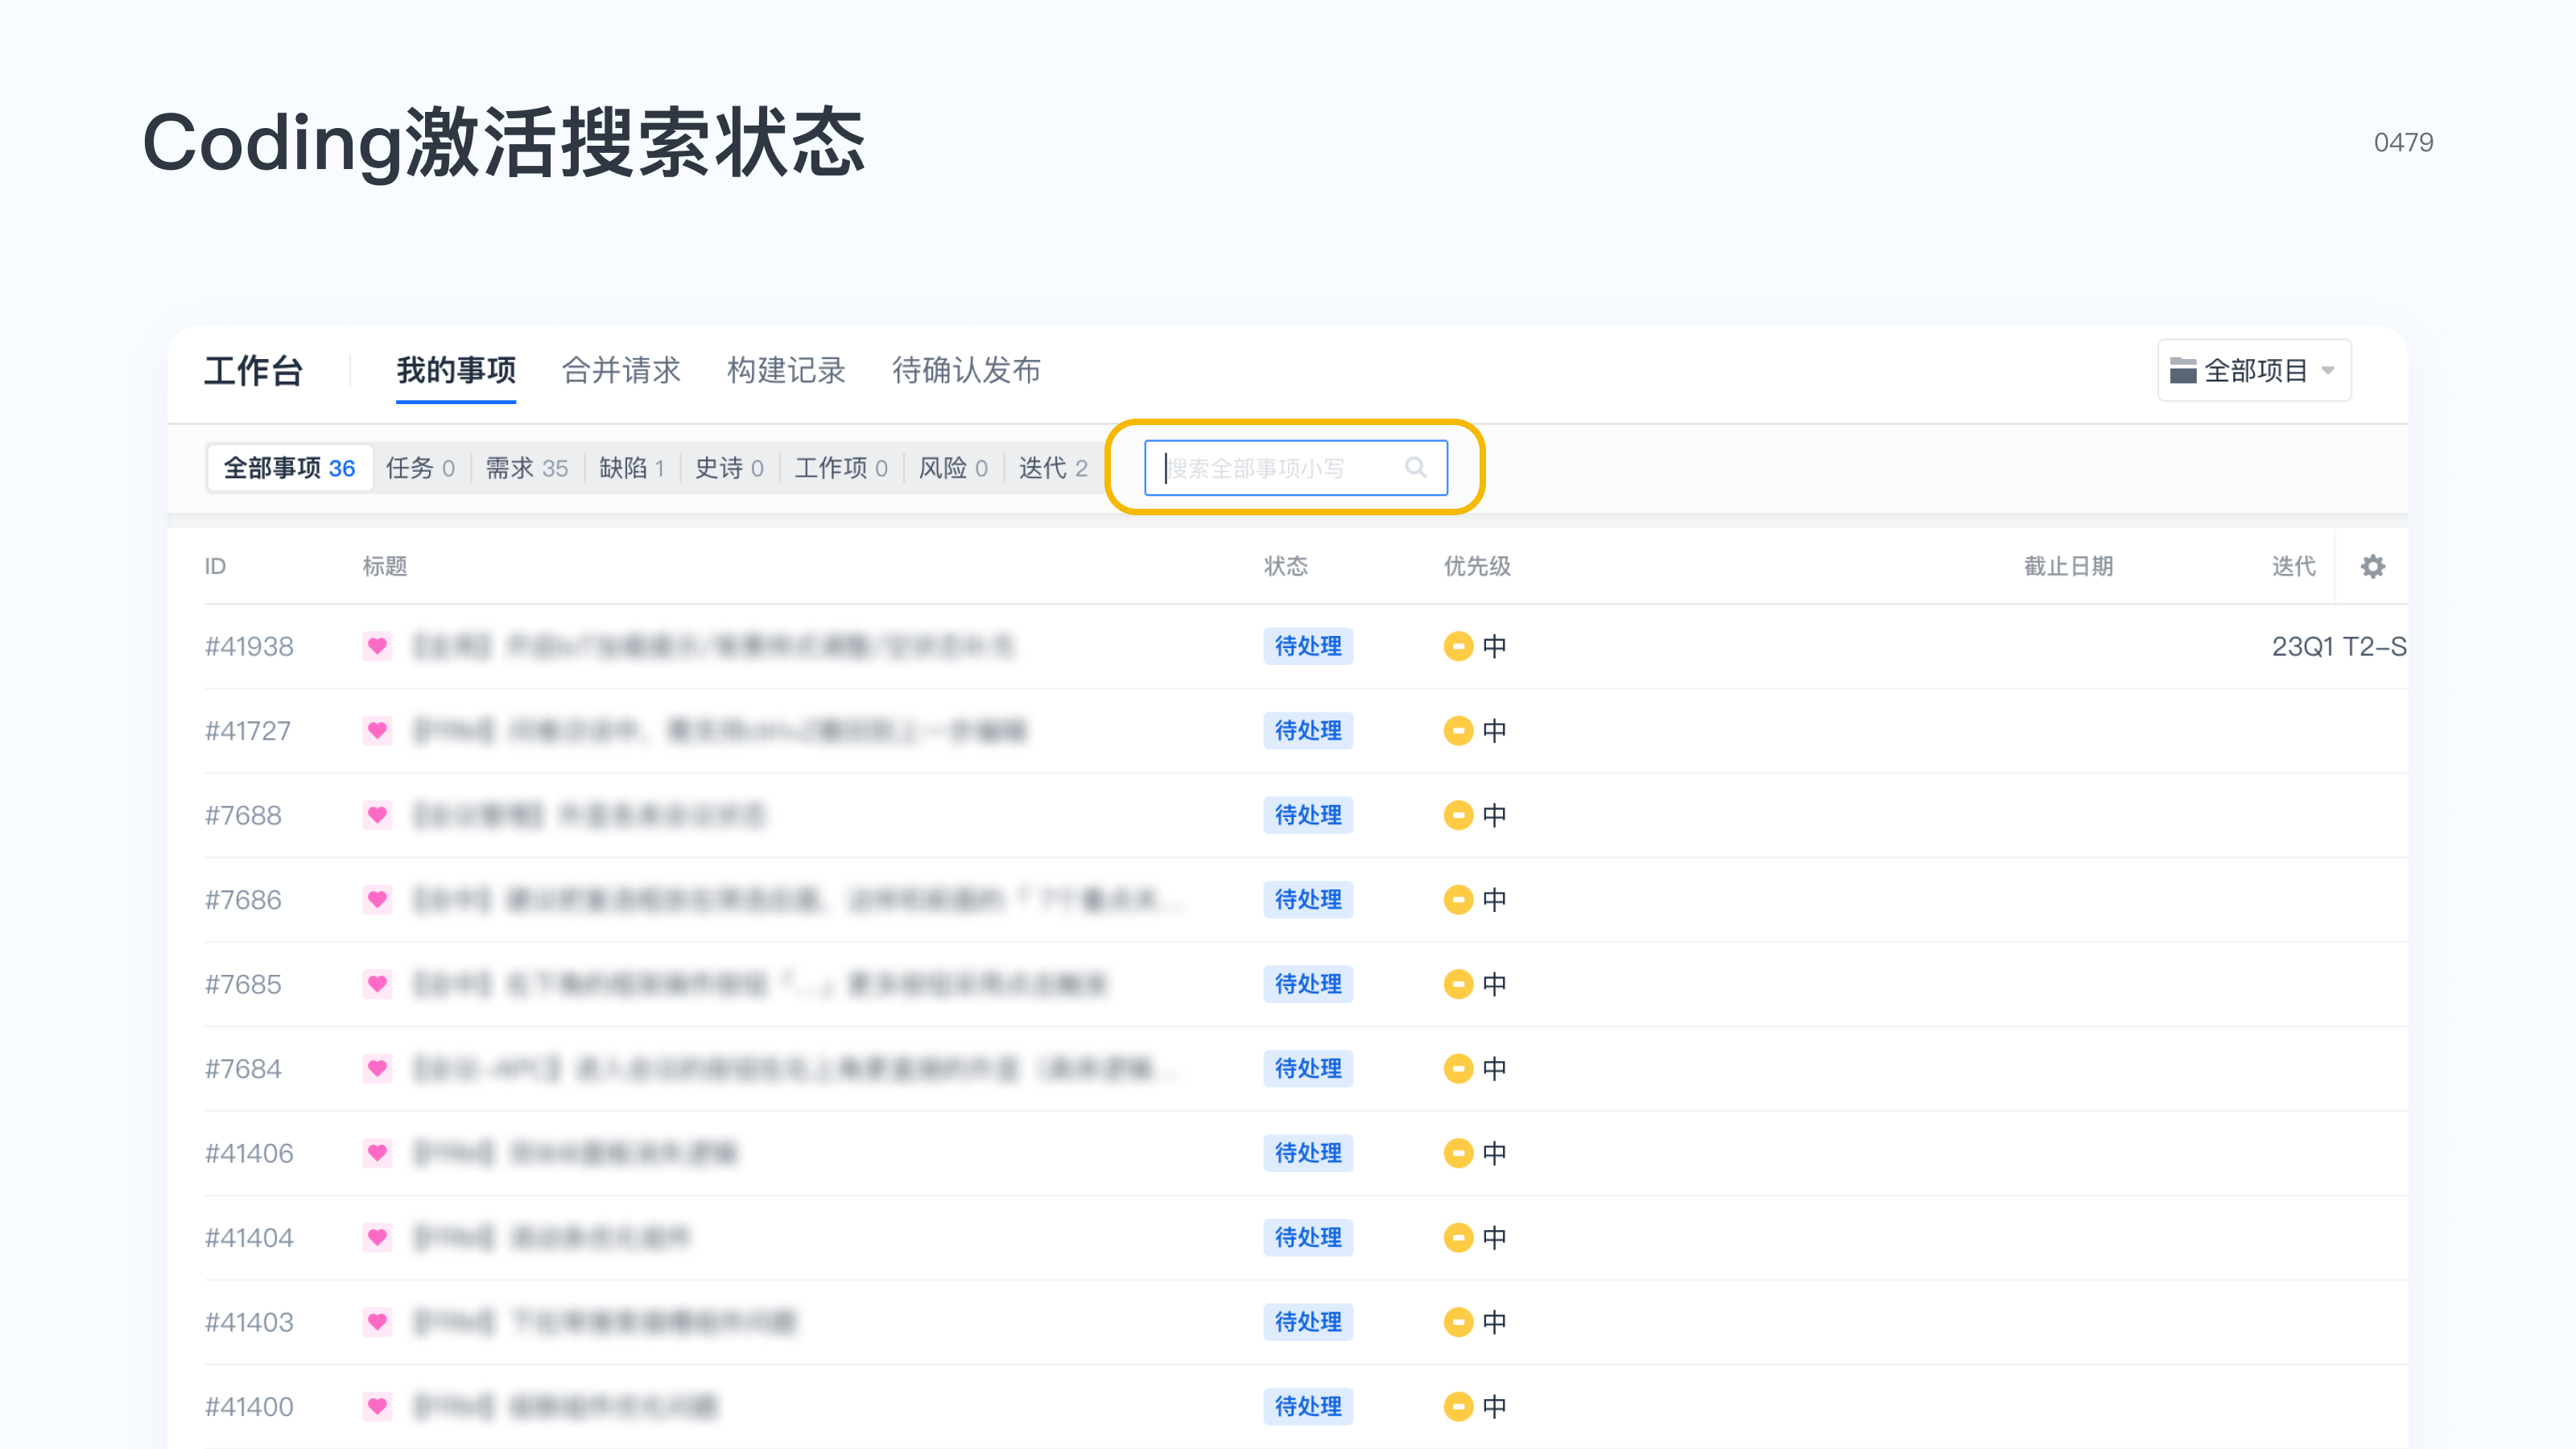Focus the 搜索全部事项 search field
This screenshot has height=1449, width=2576.
click(1295, 468)
